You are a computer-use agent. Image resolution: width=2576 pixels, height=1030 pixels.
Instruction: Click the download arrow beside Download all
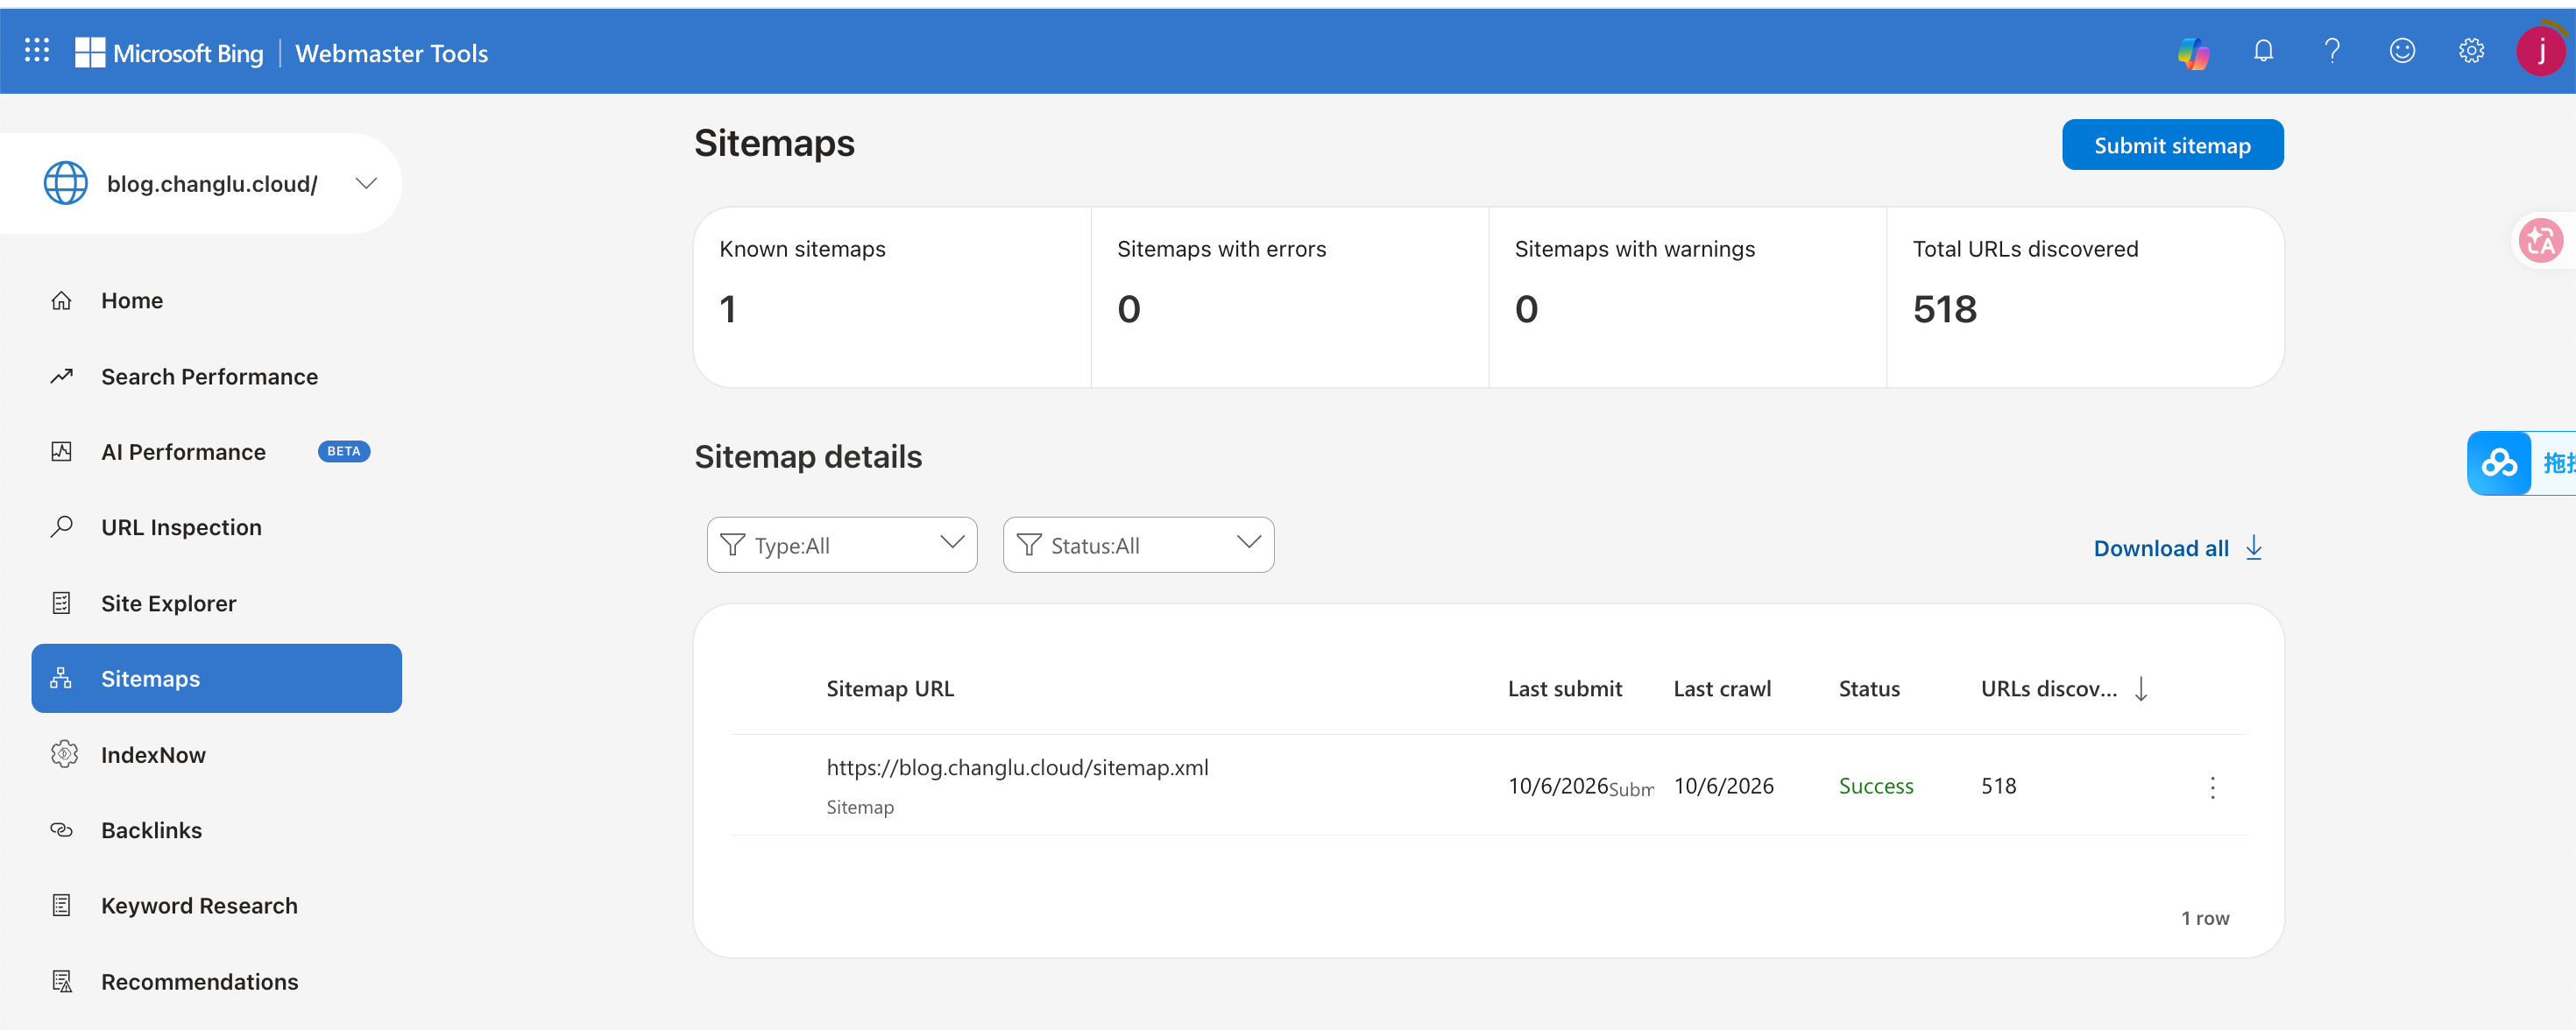click(2253, 548)
